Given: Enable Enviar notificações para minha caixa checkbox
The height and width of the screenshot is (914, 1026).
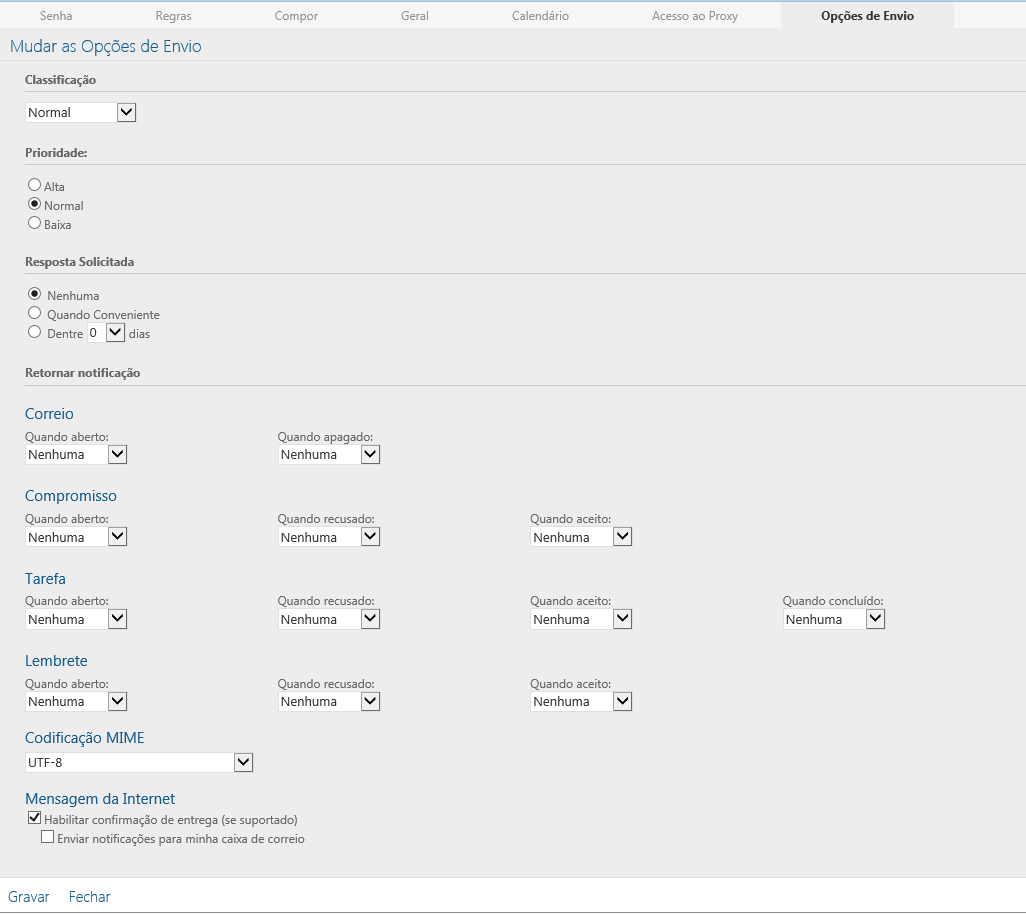Looking at the screenshot, I should coord(47,838).
